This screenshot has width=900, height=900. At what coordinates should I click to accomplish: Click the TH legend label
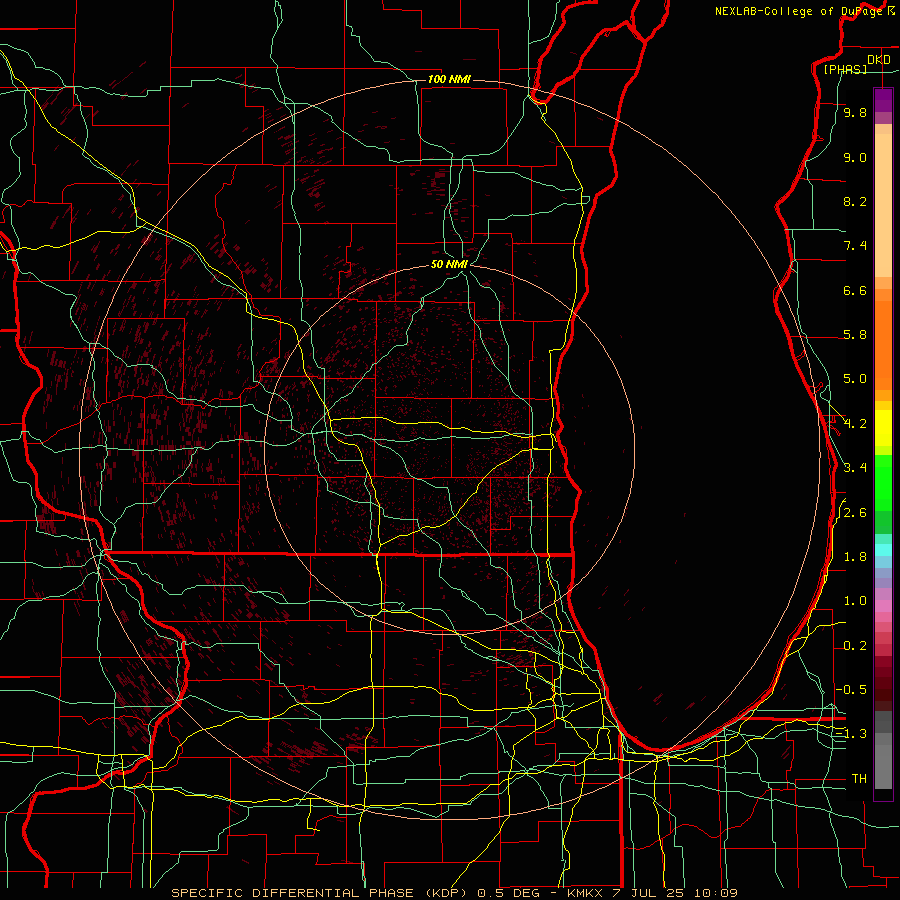(859, 778)
